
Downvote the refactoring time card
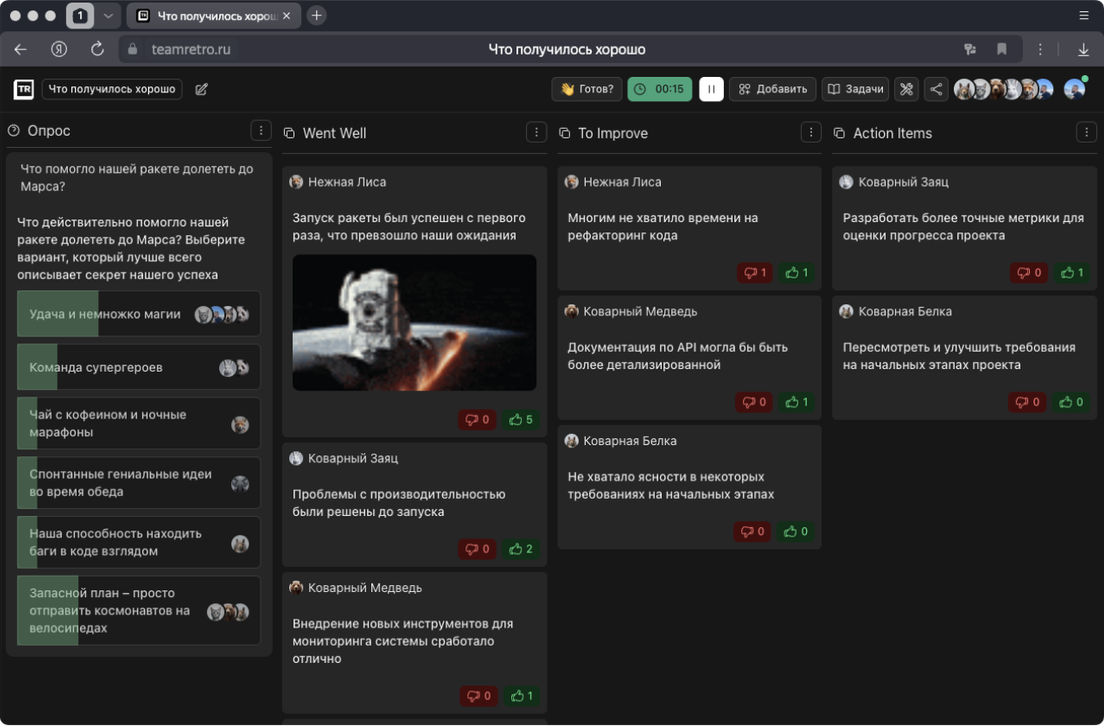pos(755,272)
